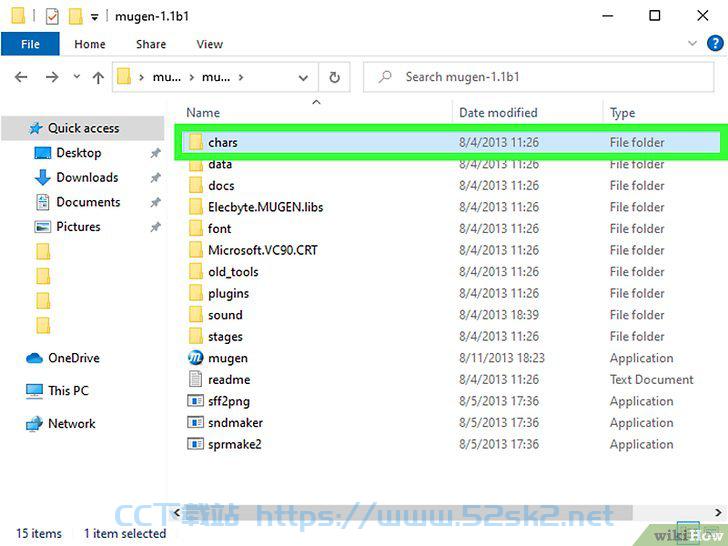Refresh the current folder view
This screenshot has width=728, height=546.
(334, 77)
